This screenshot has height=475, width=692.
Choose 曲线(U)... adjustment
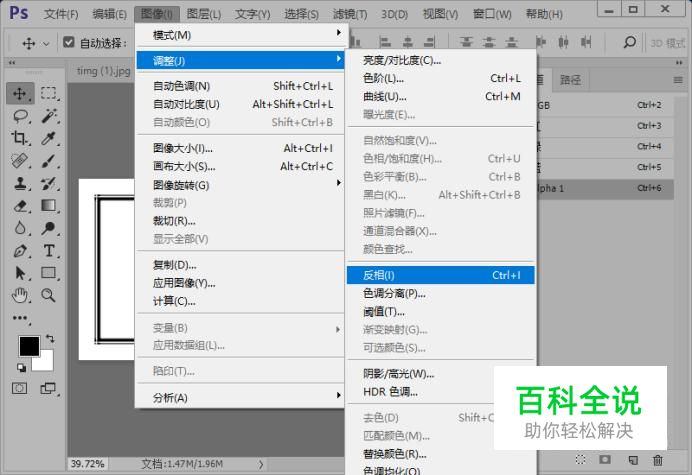tap(440, 97)
